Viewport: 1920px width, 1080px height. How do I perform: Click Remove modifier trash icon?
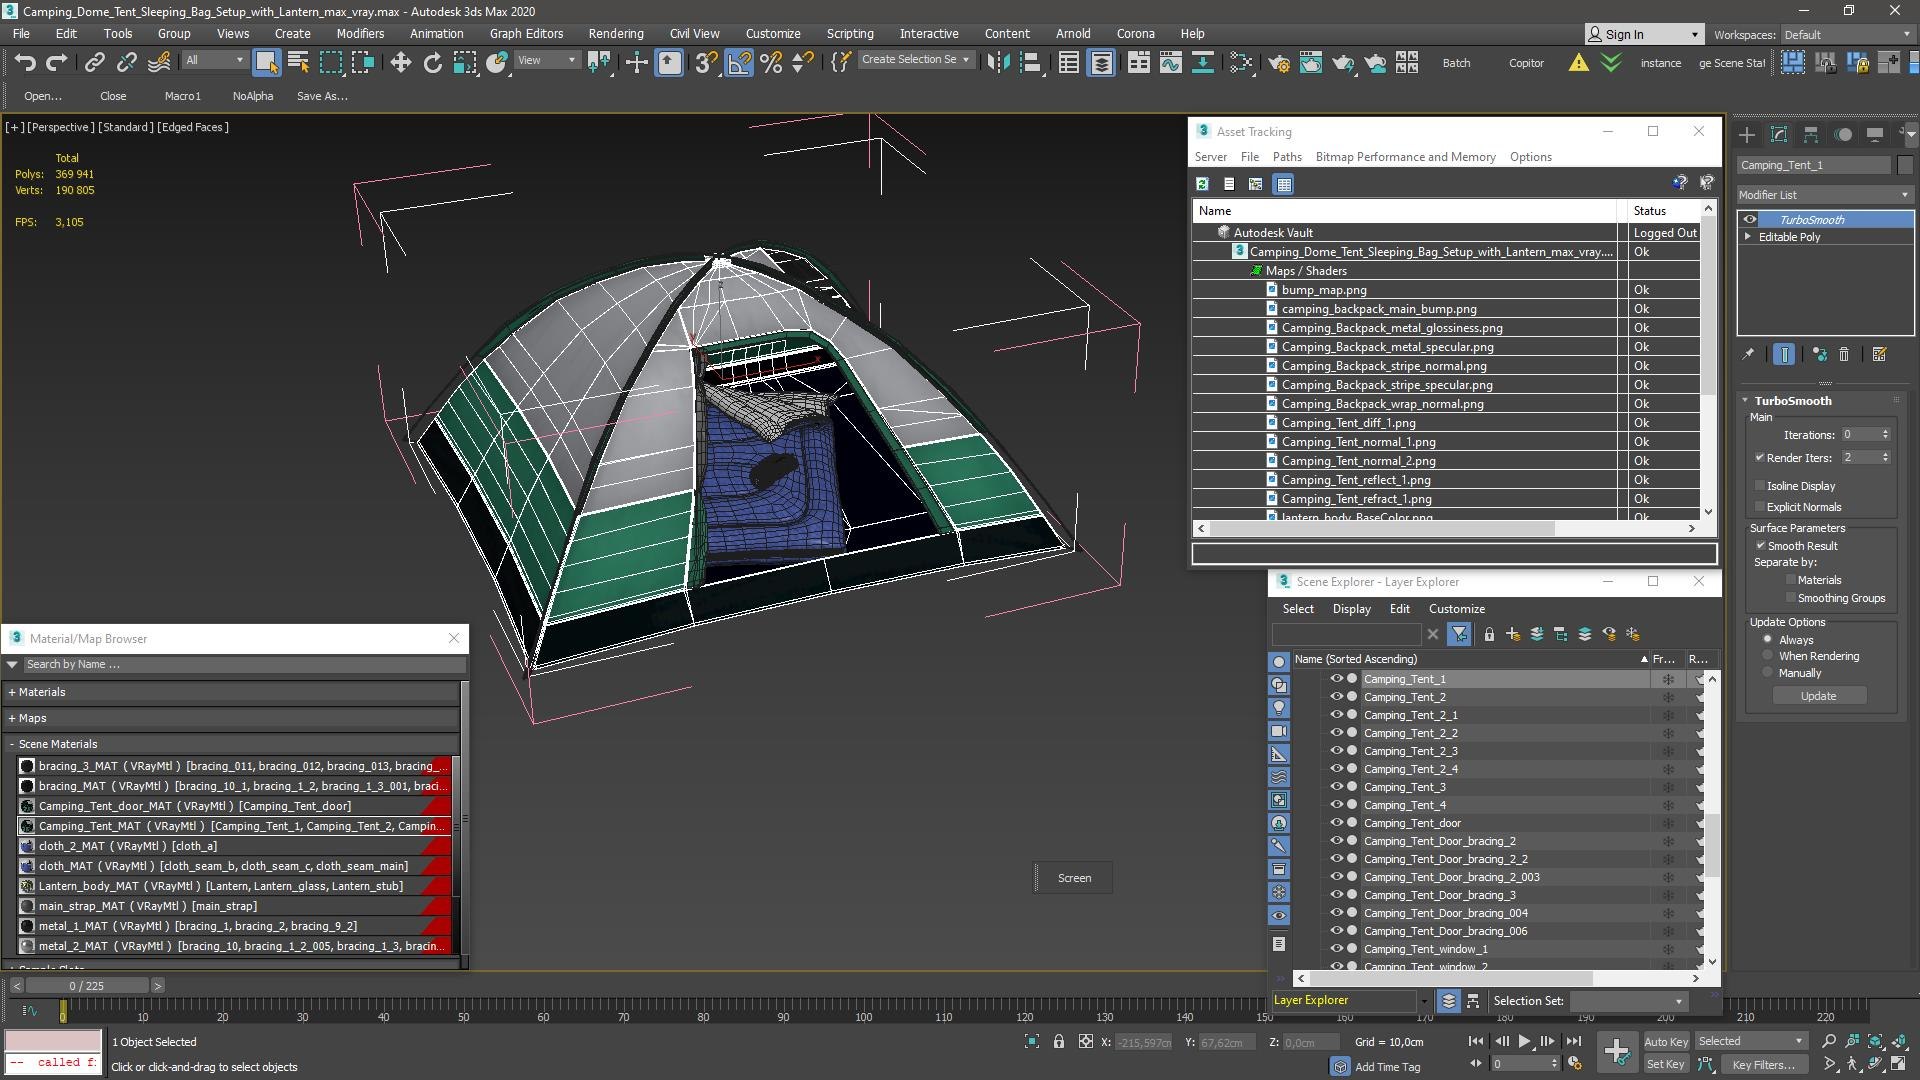pyautogui.click(x=1844, y=354)
